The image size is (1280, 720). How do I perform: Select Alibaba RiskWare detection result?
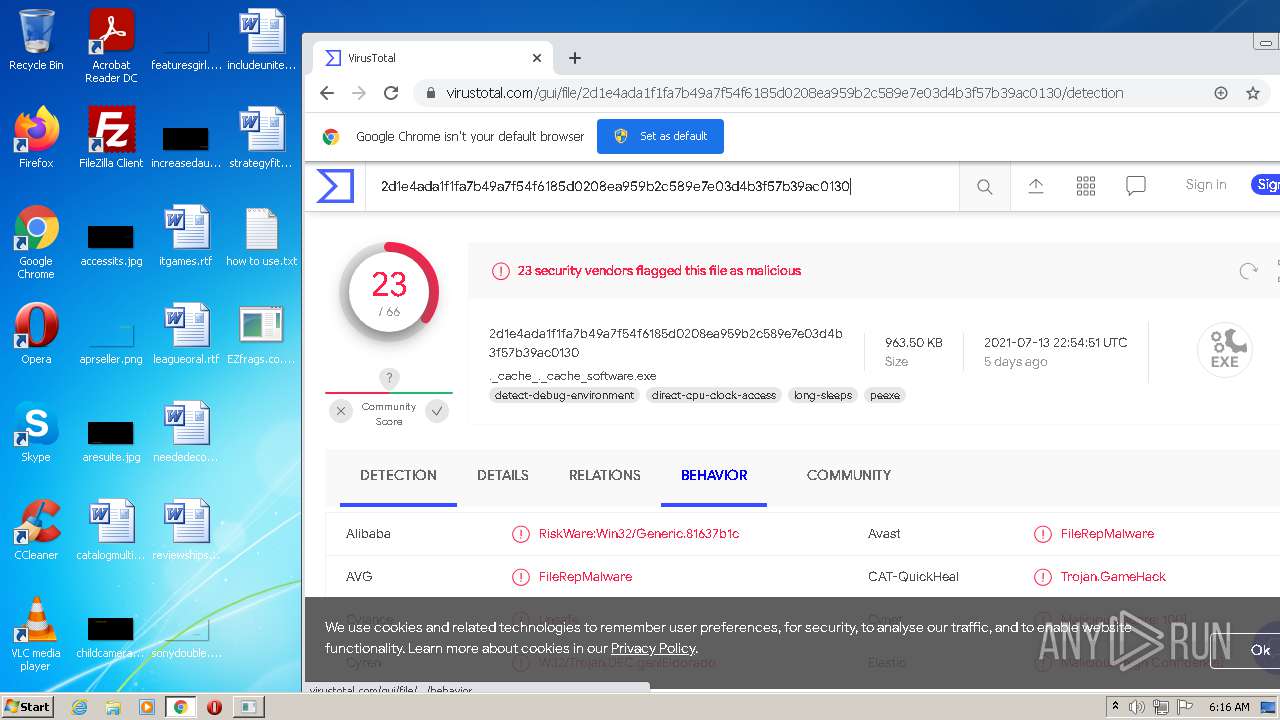click(x=639, y=534)
